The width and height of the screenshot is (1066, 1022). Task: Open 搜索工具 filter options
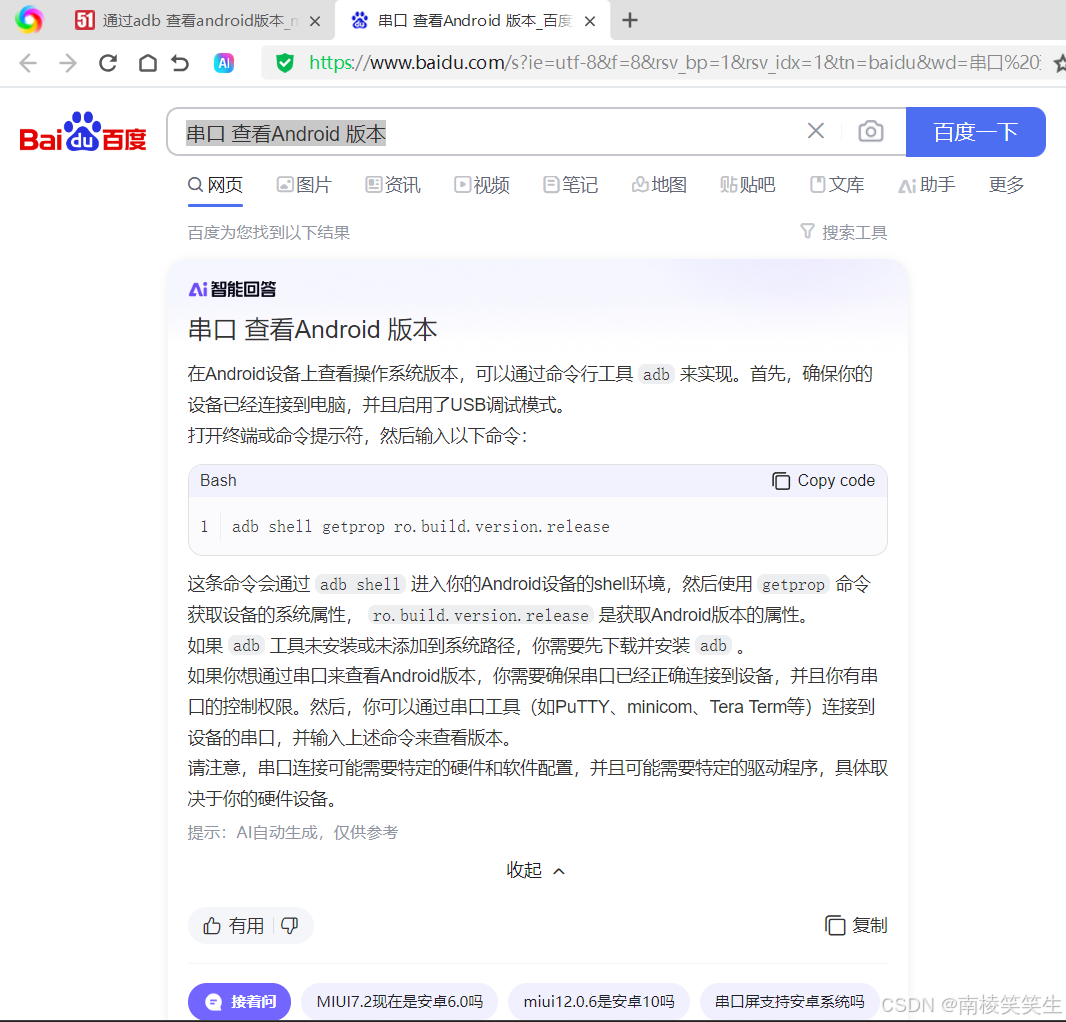coord(844,233)
